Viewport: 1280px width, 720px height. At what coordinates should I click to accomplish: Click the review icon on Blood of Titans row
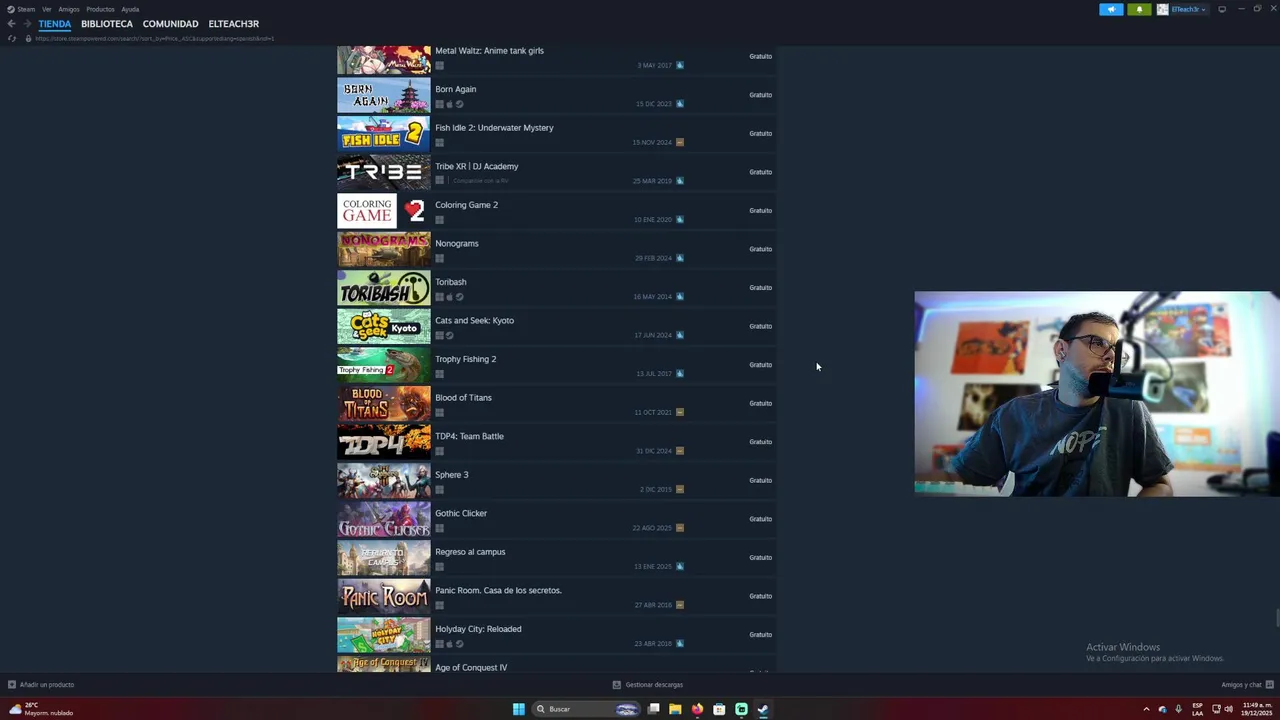[680, 412]
